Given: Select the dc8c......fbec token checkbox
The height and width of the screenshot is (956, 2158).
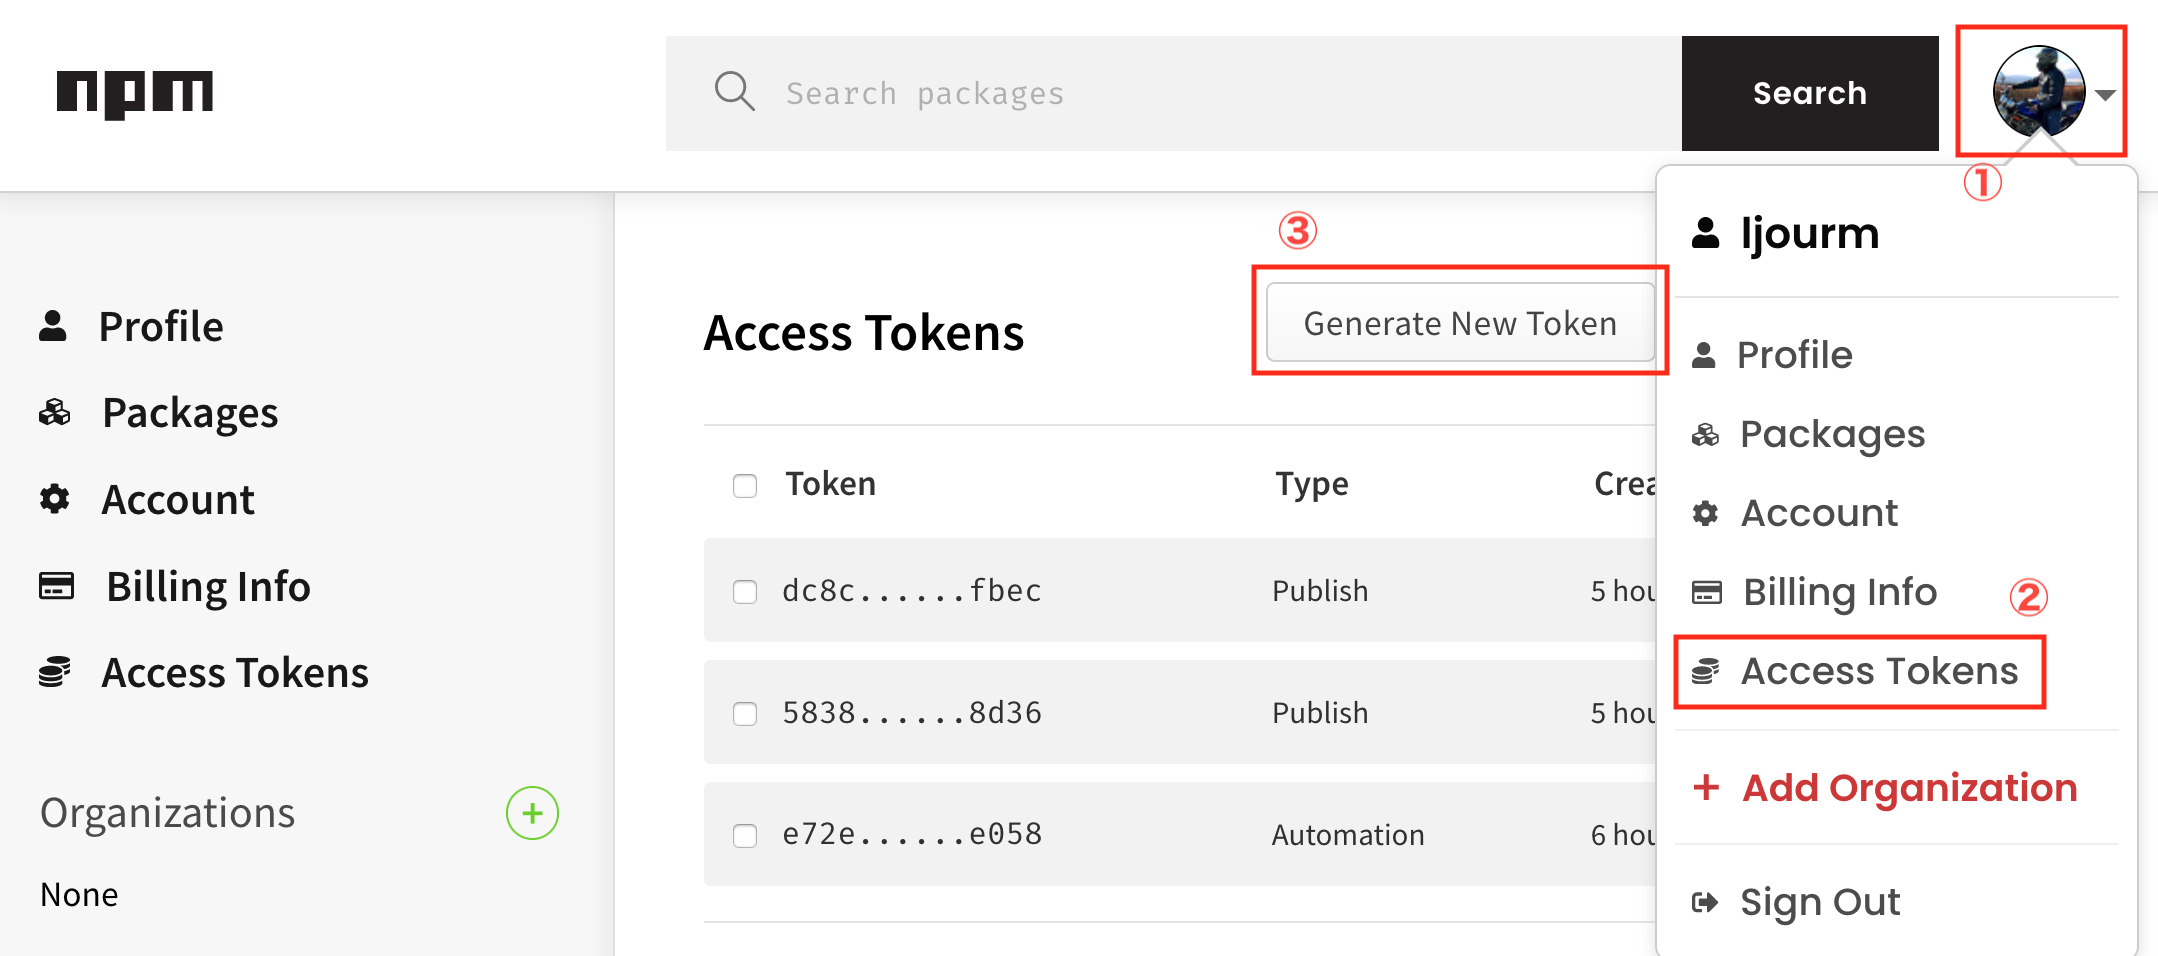Looking at the screenshot, I should click(745, 592).
